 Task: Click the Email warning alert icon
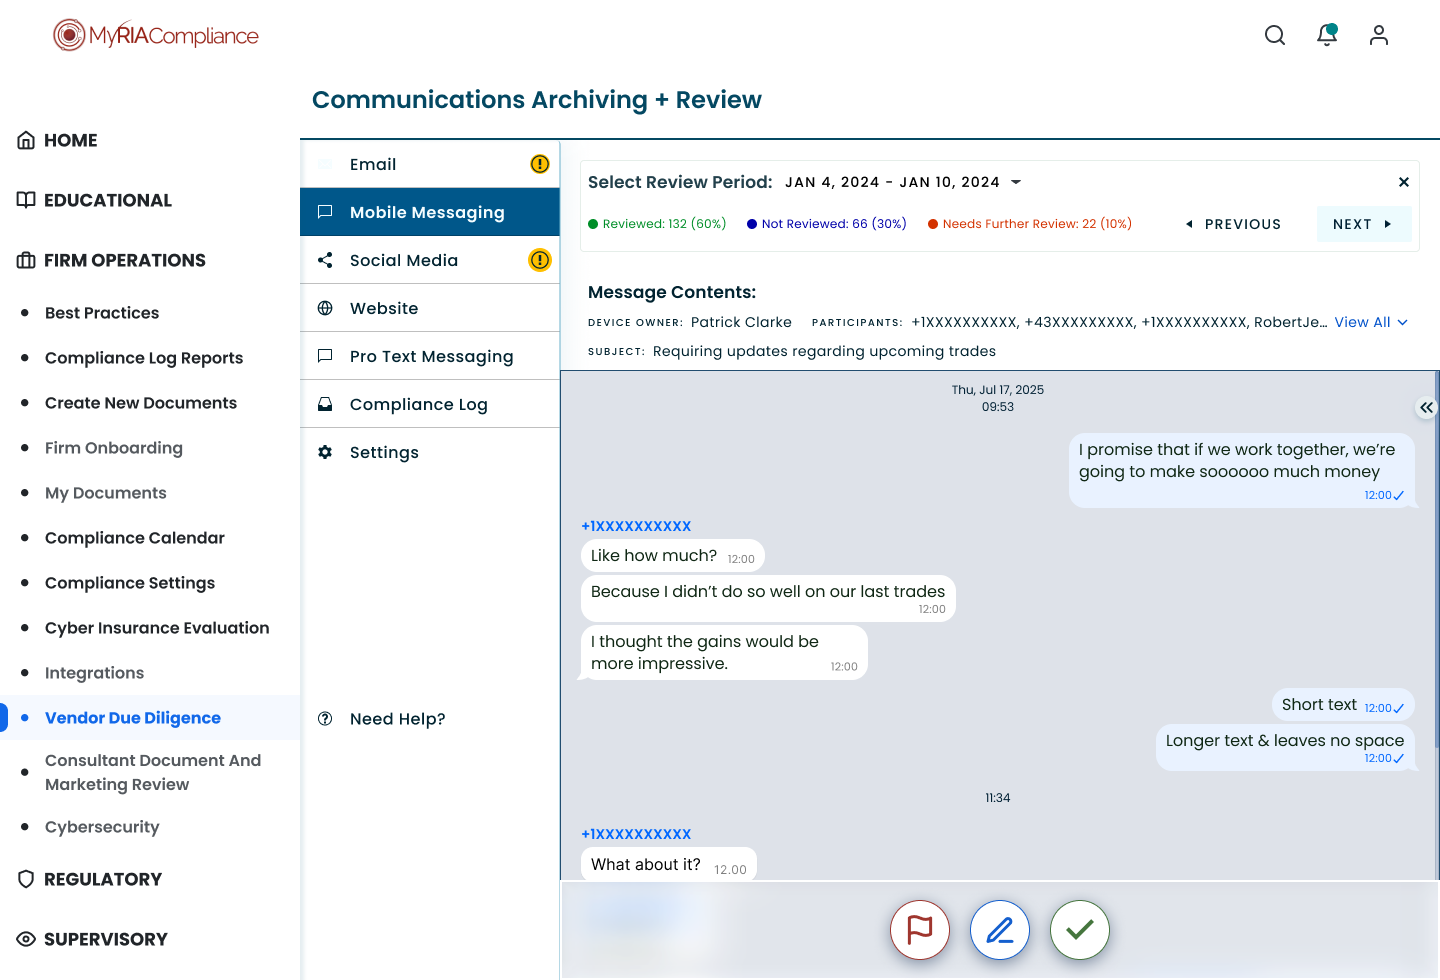point(540,164)
